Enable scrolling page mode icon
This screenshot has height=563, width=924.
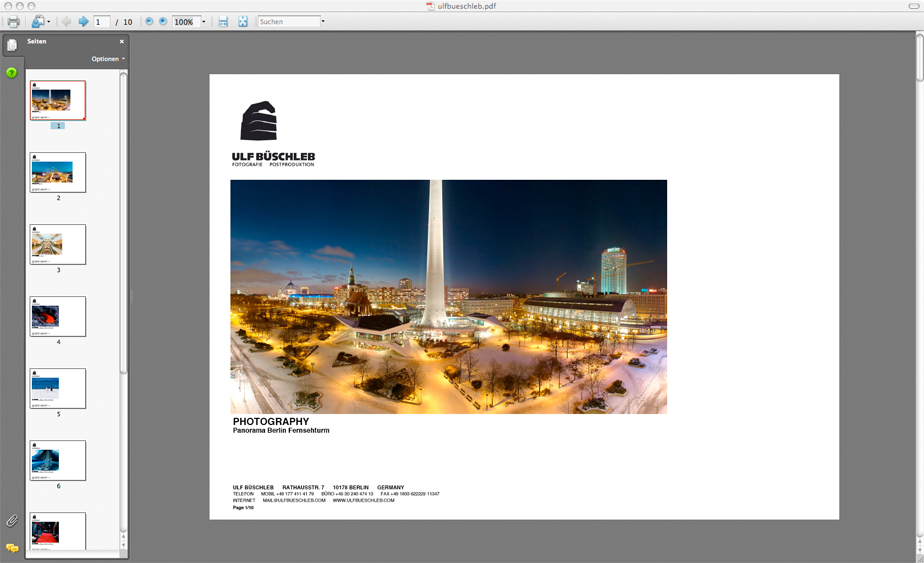pyautogui.click(x=223, y=21)
